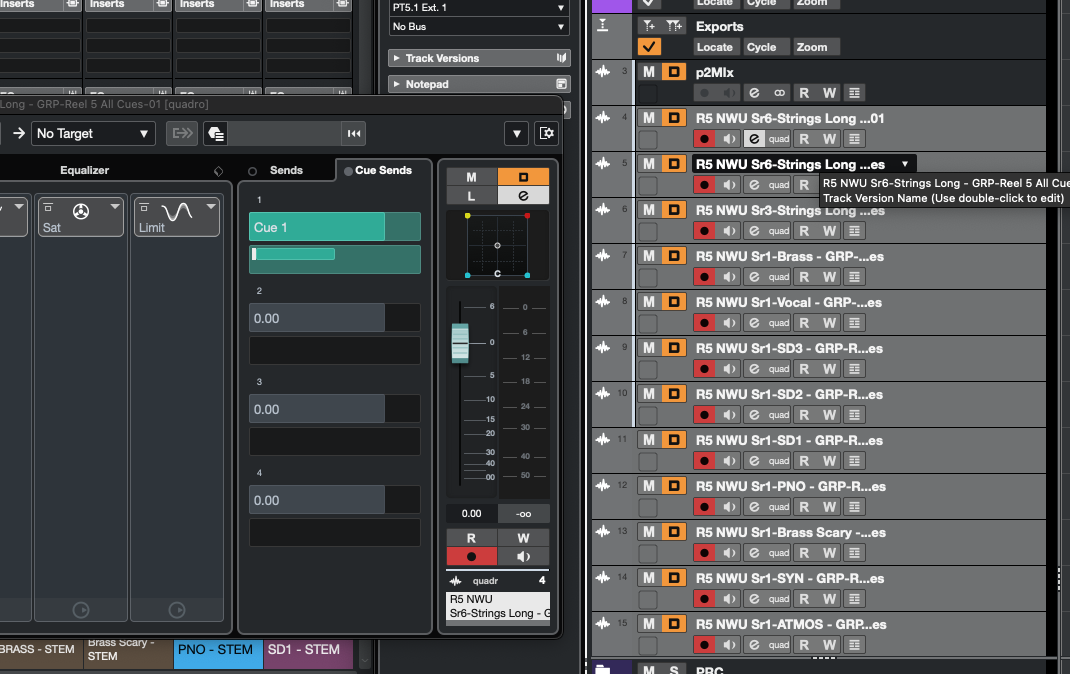Click Zoom button on Exports marker track
This screenshot has height=674, width=1070.
click(811, 47)
